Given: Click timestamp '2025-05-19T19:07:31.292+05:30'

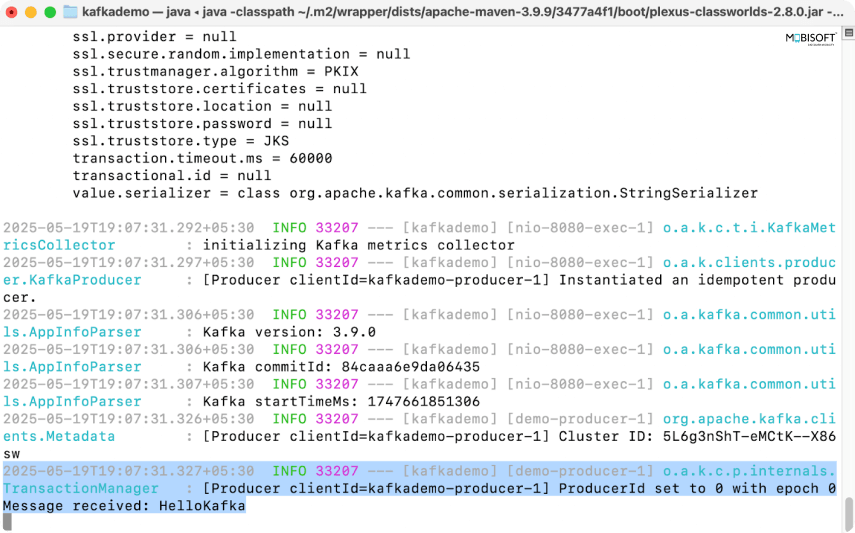Looking at the screenshot, I should click(129, 227).
